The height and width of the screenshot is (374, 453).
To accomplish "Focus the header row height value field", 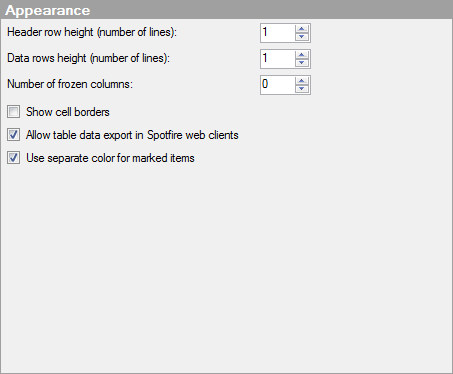I will click(278, 33).
